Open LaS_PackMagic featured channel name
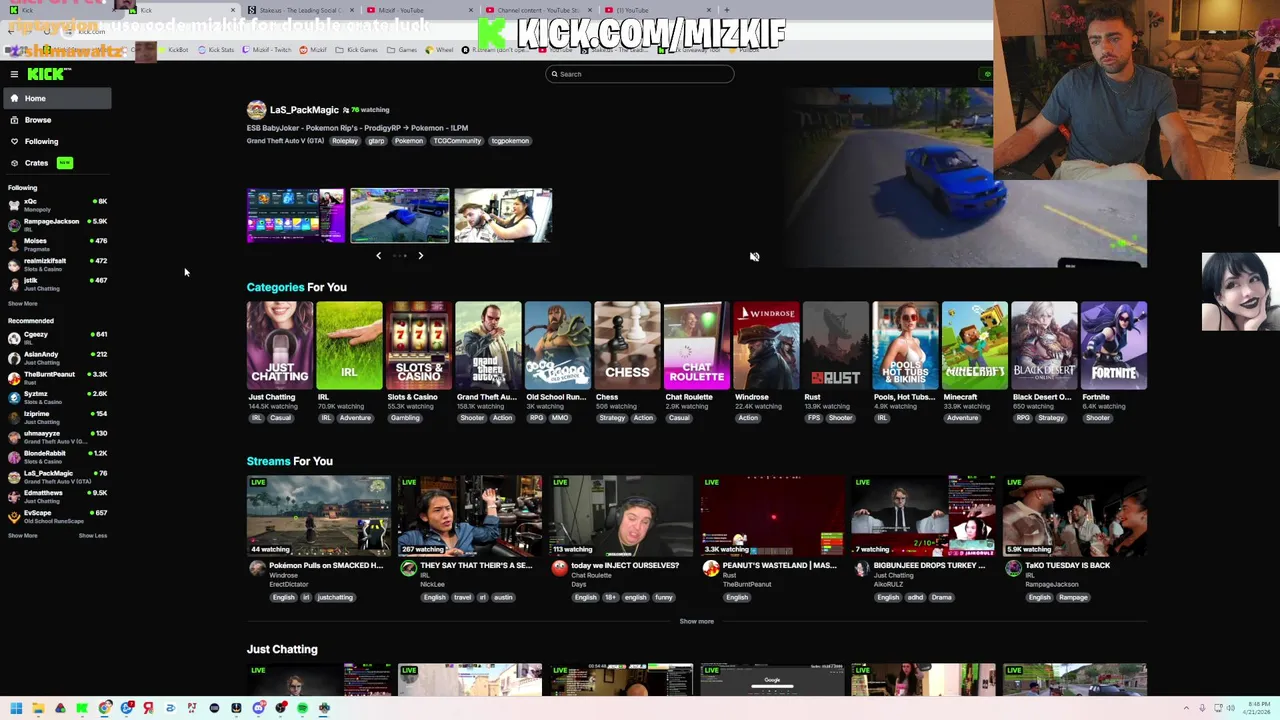The image size is (1280, 720). point(304,110)
